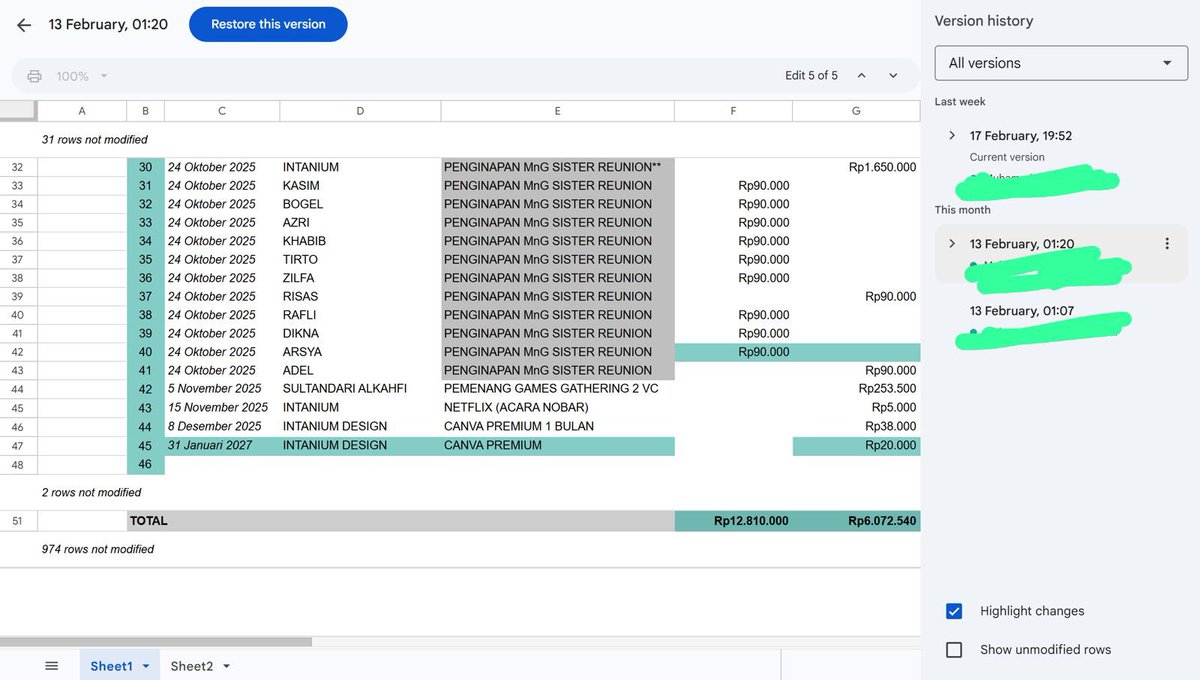Open the all sheets hamburger menu

tap(52, 666)
